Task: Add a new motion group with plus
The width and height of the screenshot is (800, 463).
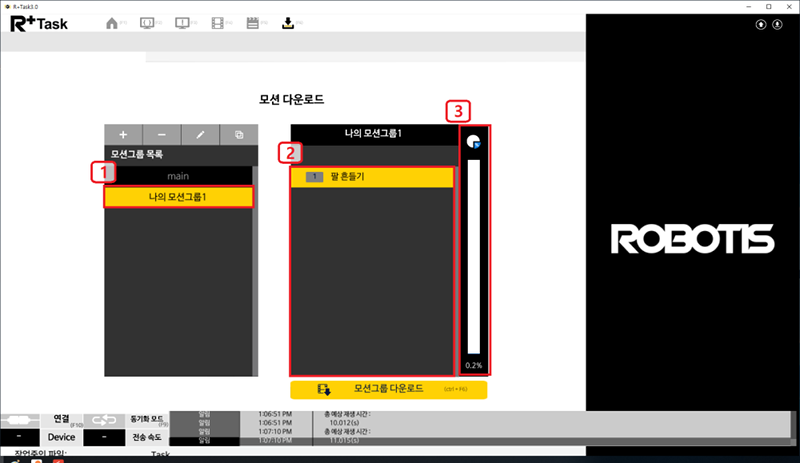Action: pyautogui.click(x=123, y=135)
